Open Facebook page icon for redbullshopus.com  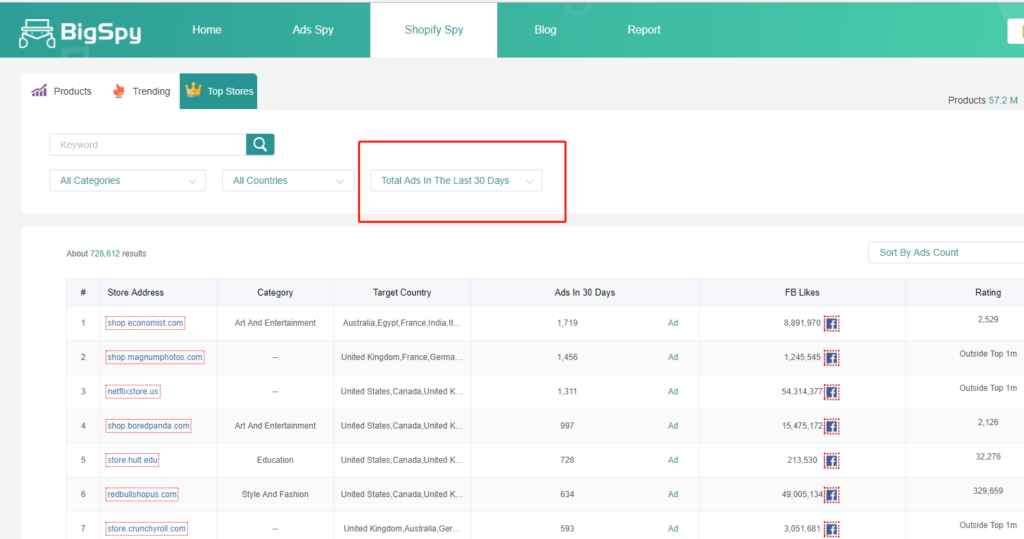(x=831, y=495)
